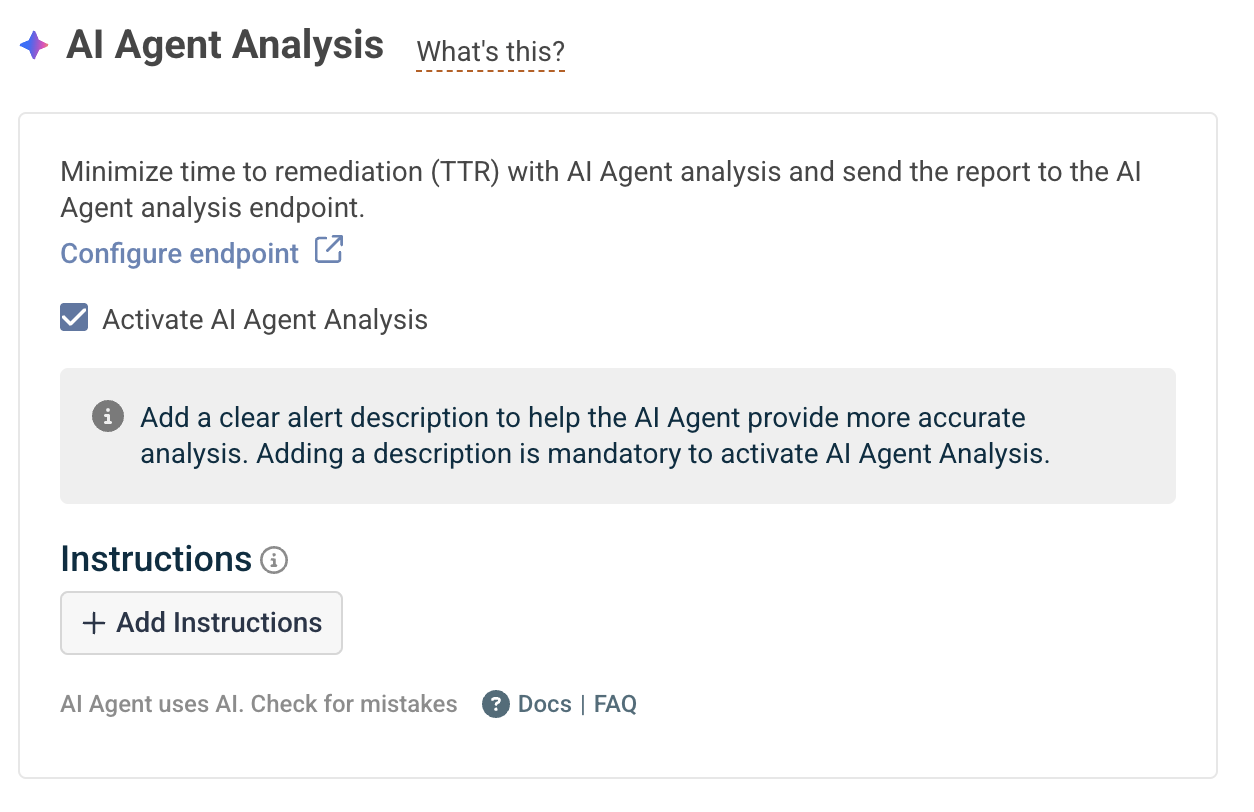Viewport: 1254px width, 812px height.
Task: Click the question mark help icon
Action: [496, 704]
